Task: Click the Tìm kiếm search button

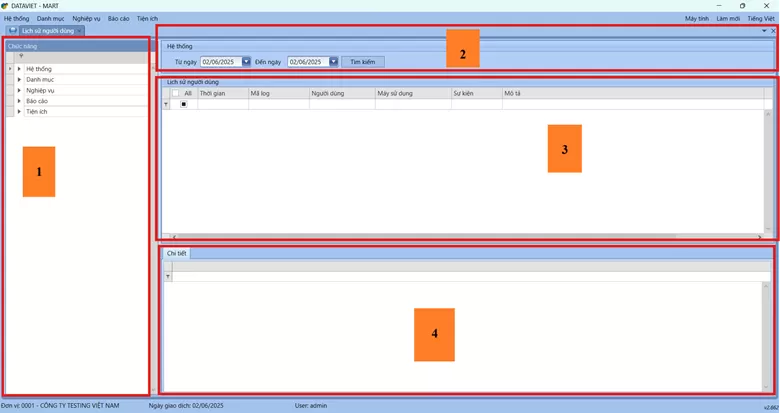Action: tap(361, 62)
